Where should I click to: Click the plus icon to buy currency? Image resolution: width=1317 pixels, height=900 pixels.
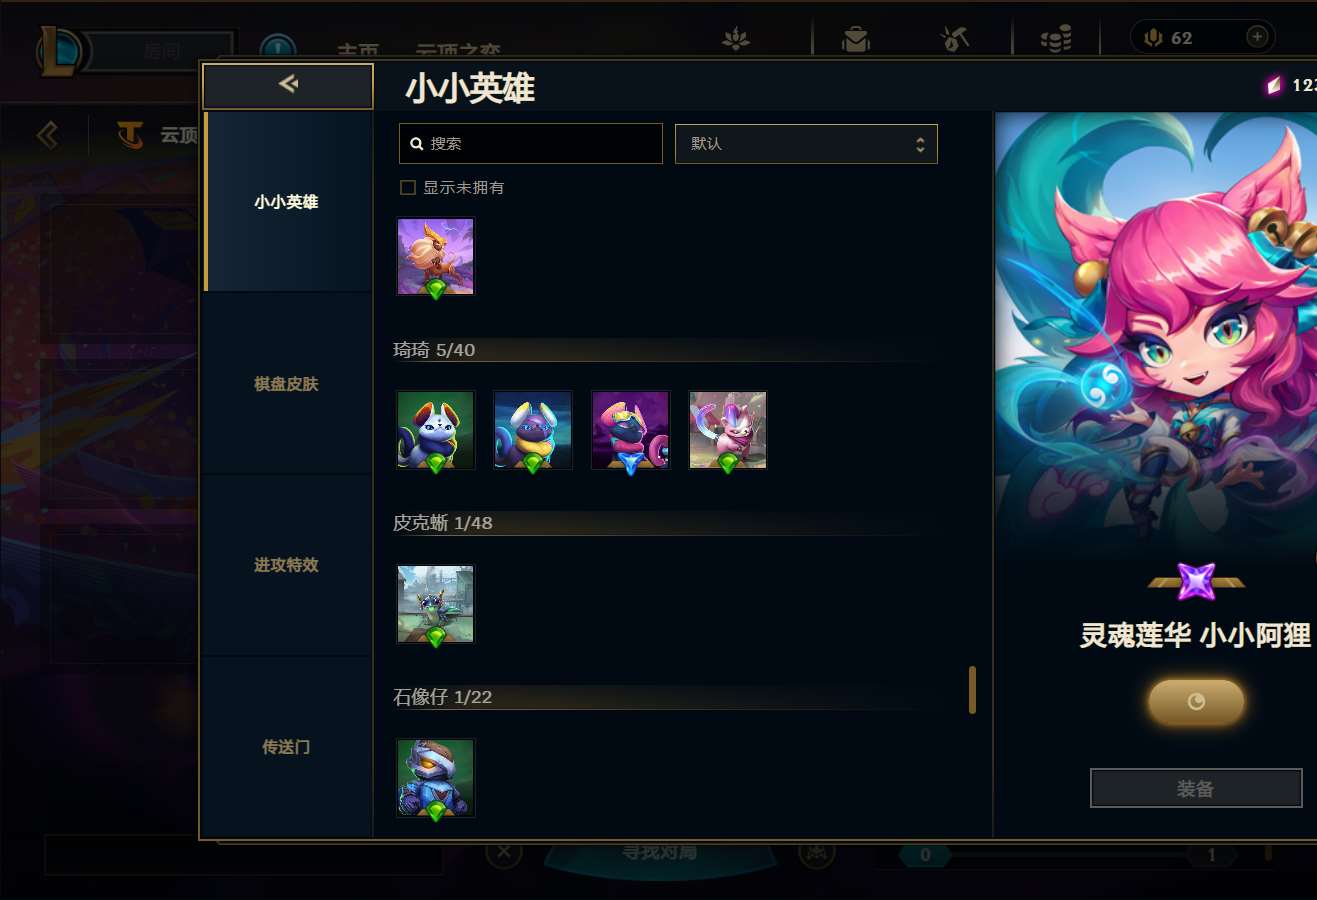click(x=1258, y=37)
